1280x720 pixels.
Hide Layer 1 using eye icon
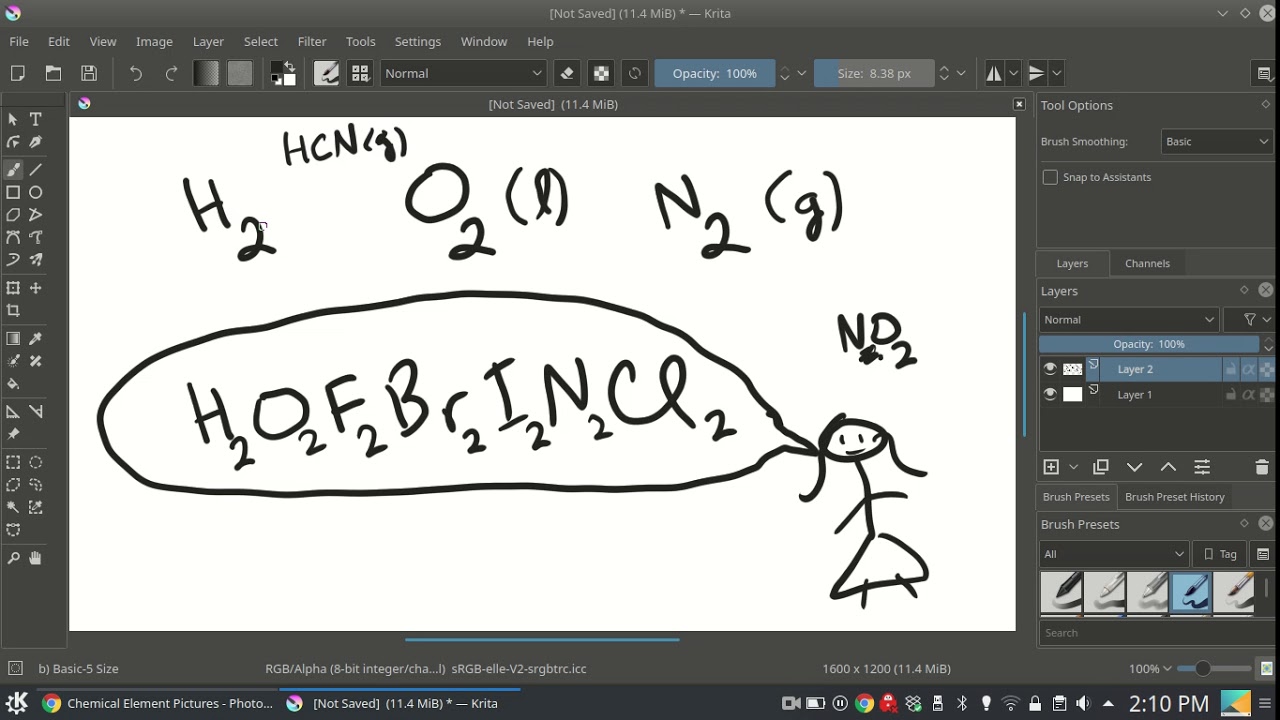point(1050,395)
